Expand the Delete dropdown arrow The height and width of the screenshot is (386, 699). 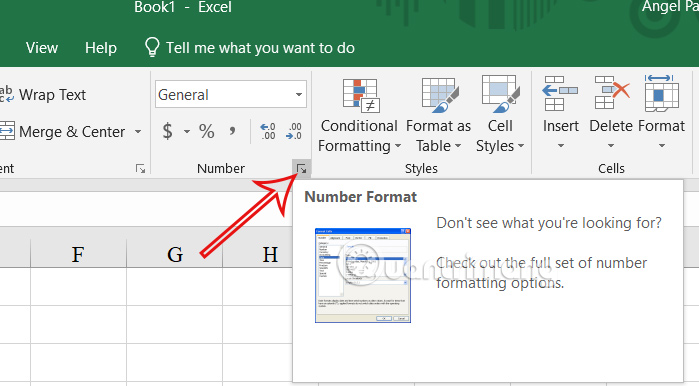pos(611,146)
